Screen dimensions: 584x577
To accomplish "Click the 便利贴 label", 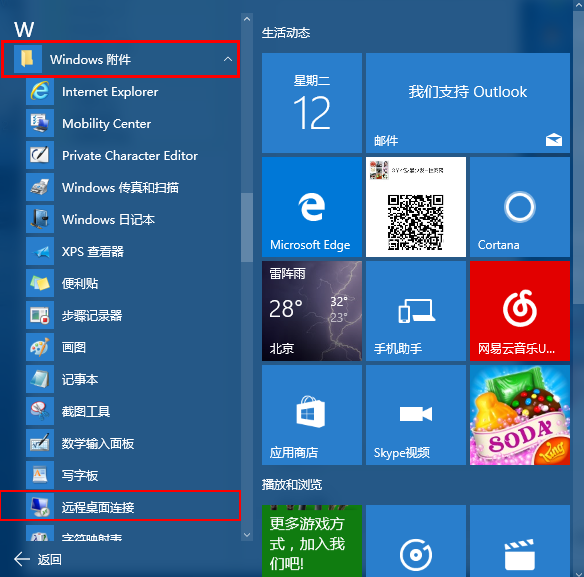I will point(80,283).
